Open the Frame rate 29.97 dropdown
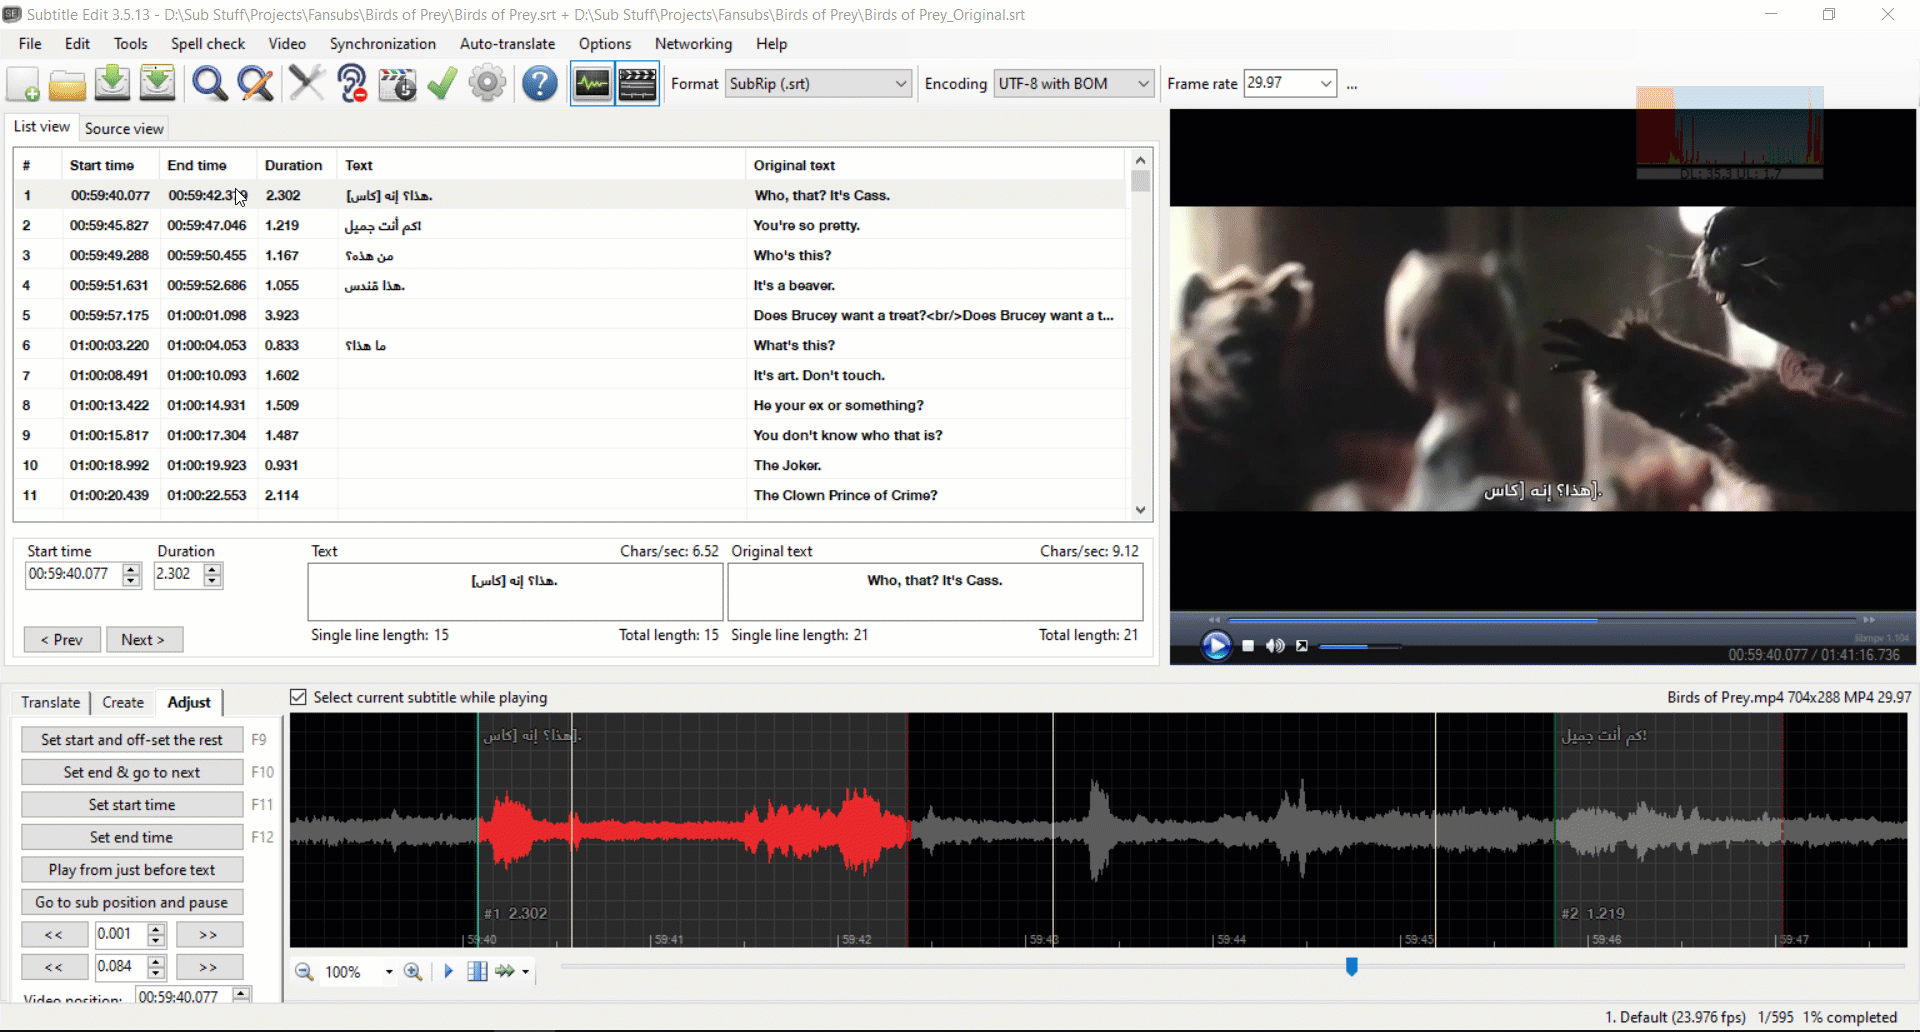Screen dimensions: 1920x1032 (x=1326, y=84)
